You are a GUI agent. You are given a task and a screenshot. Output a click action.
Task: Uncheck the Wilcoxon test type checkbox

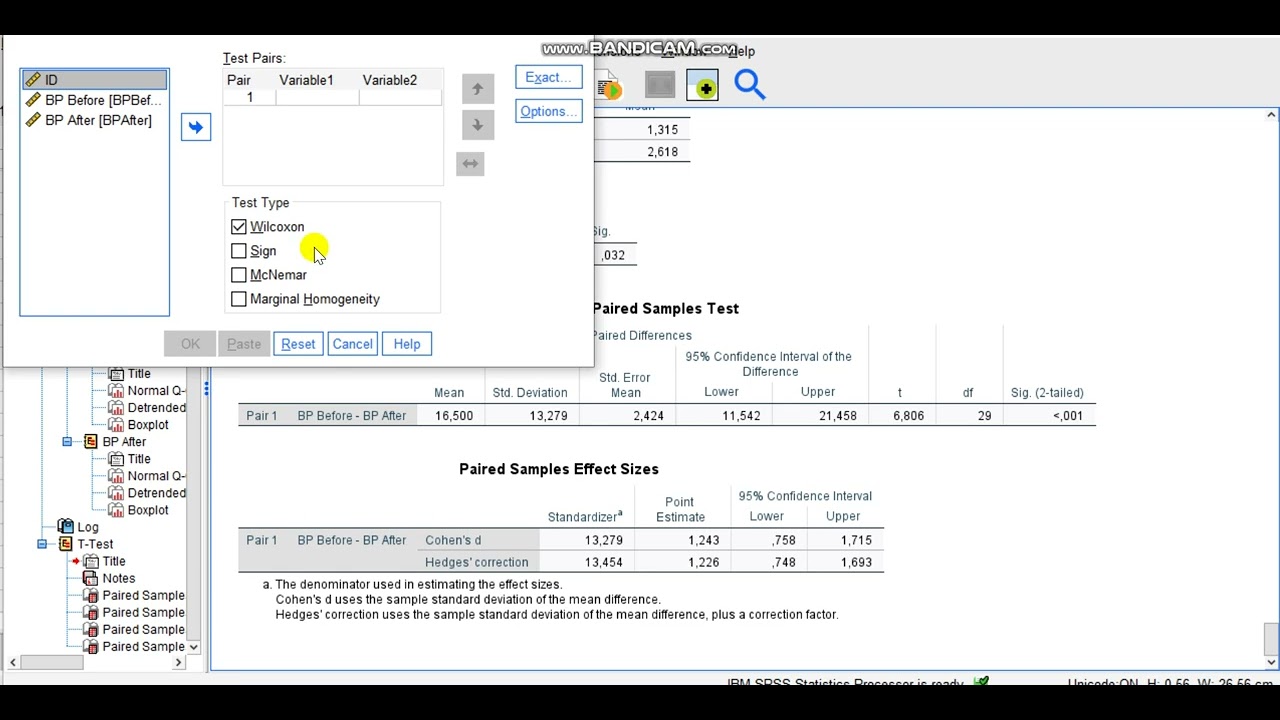239,227
